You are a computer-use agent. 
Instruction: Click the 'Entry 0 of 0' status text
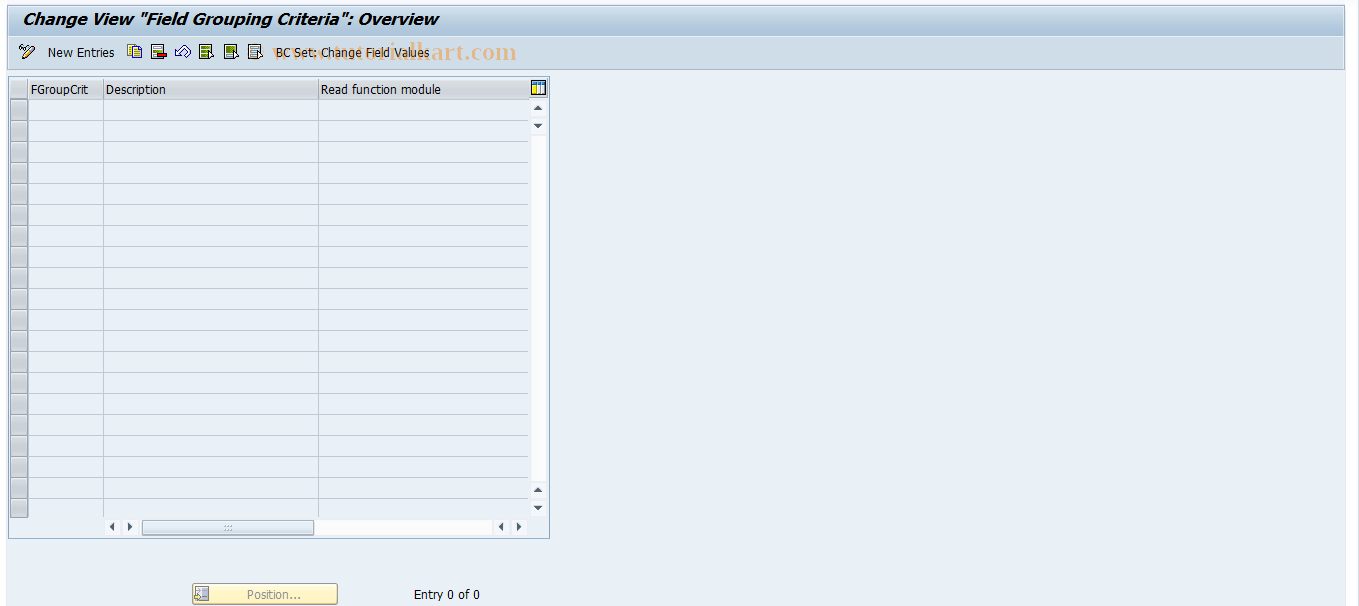pyautogui.click(x=447, y=594)
